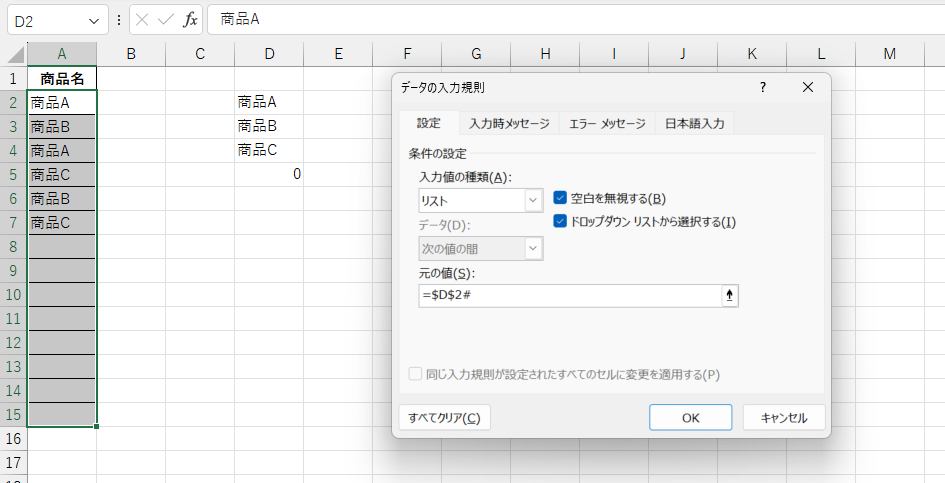Screen dimensions: 945x483
Task: Click the help question mark in dialog
Action: point(763,88)
